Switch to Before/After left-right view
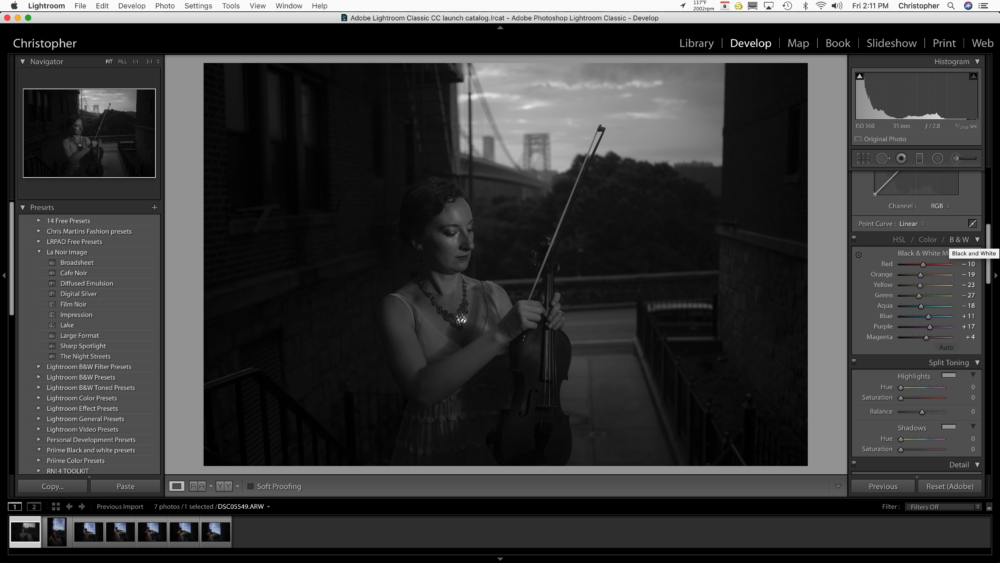This screenshot has height=563, width=1000. tap(198, 486)
